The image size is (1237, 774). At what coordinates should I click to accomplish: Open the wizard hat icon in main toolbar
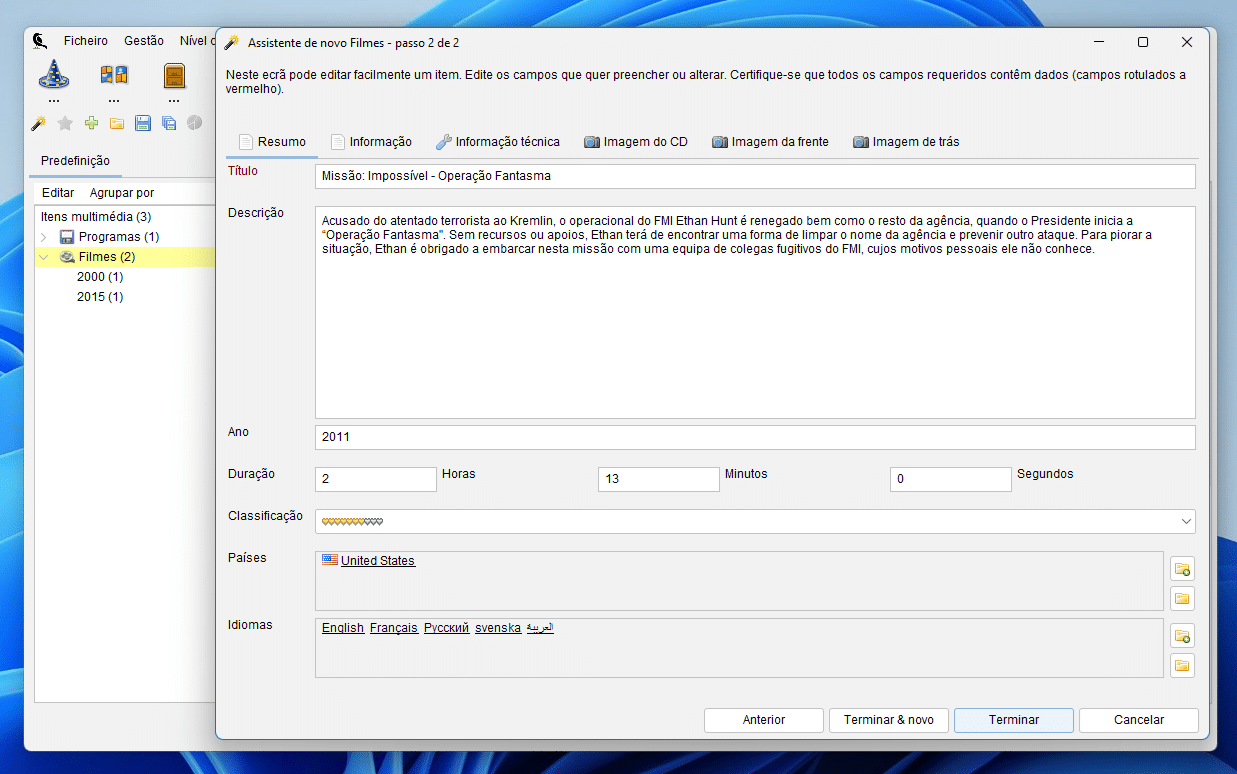[x=53, y=75]
